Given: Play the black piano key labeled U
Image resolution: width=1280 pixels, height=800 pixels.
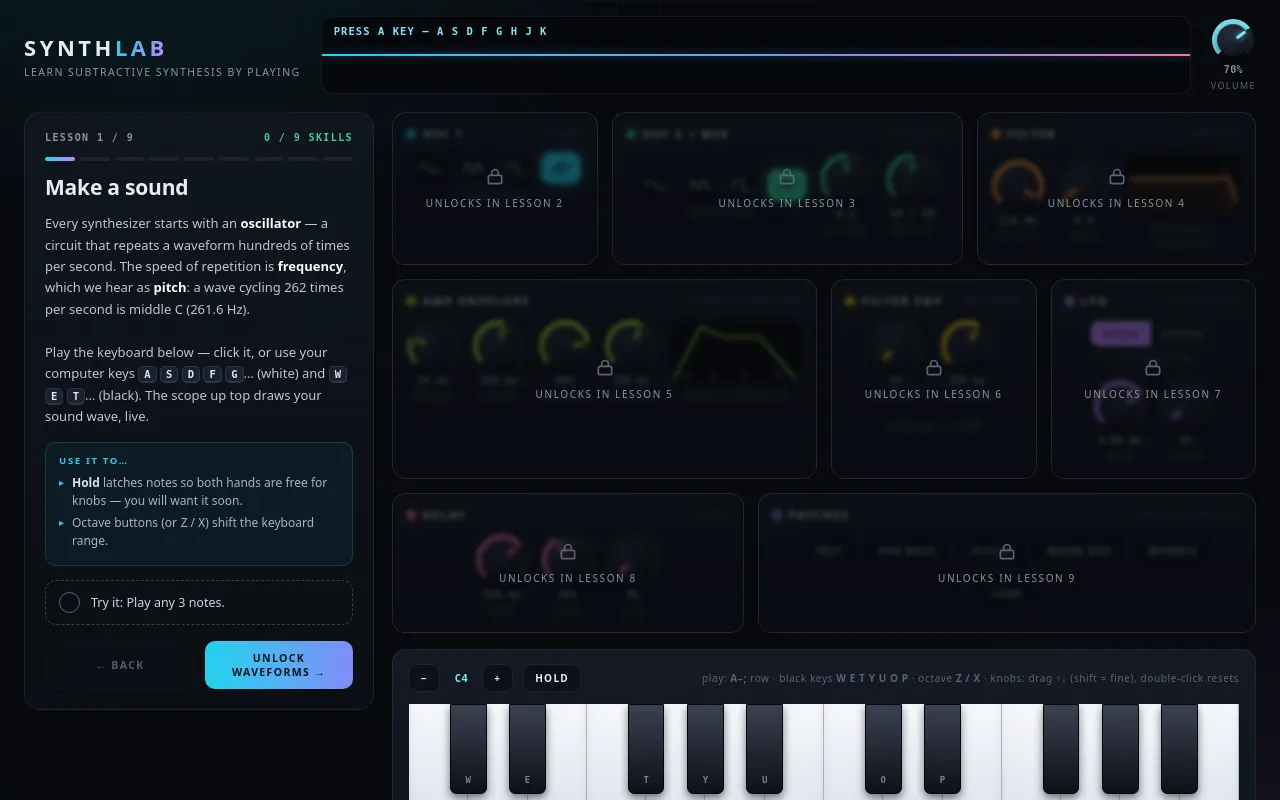Looking at the screenshot, I should click(764, 748).
